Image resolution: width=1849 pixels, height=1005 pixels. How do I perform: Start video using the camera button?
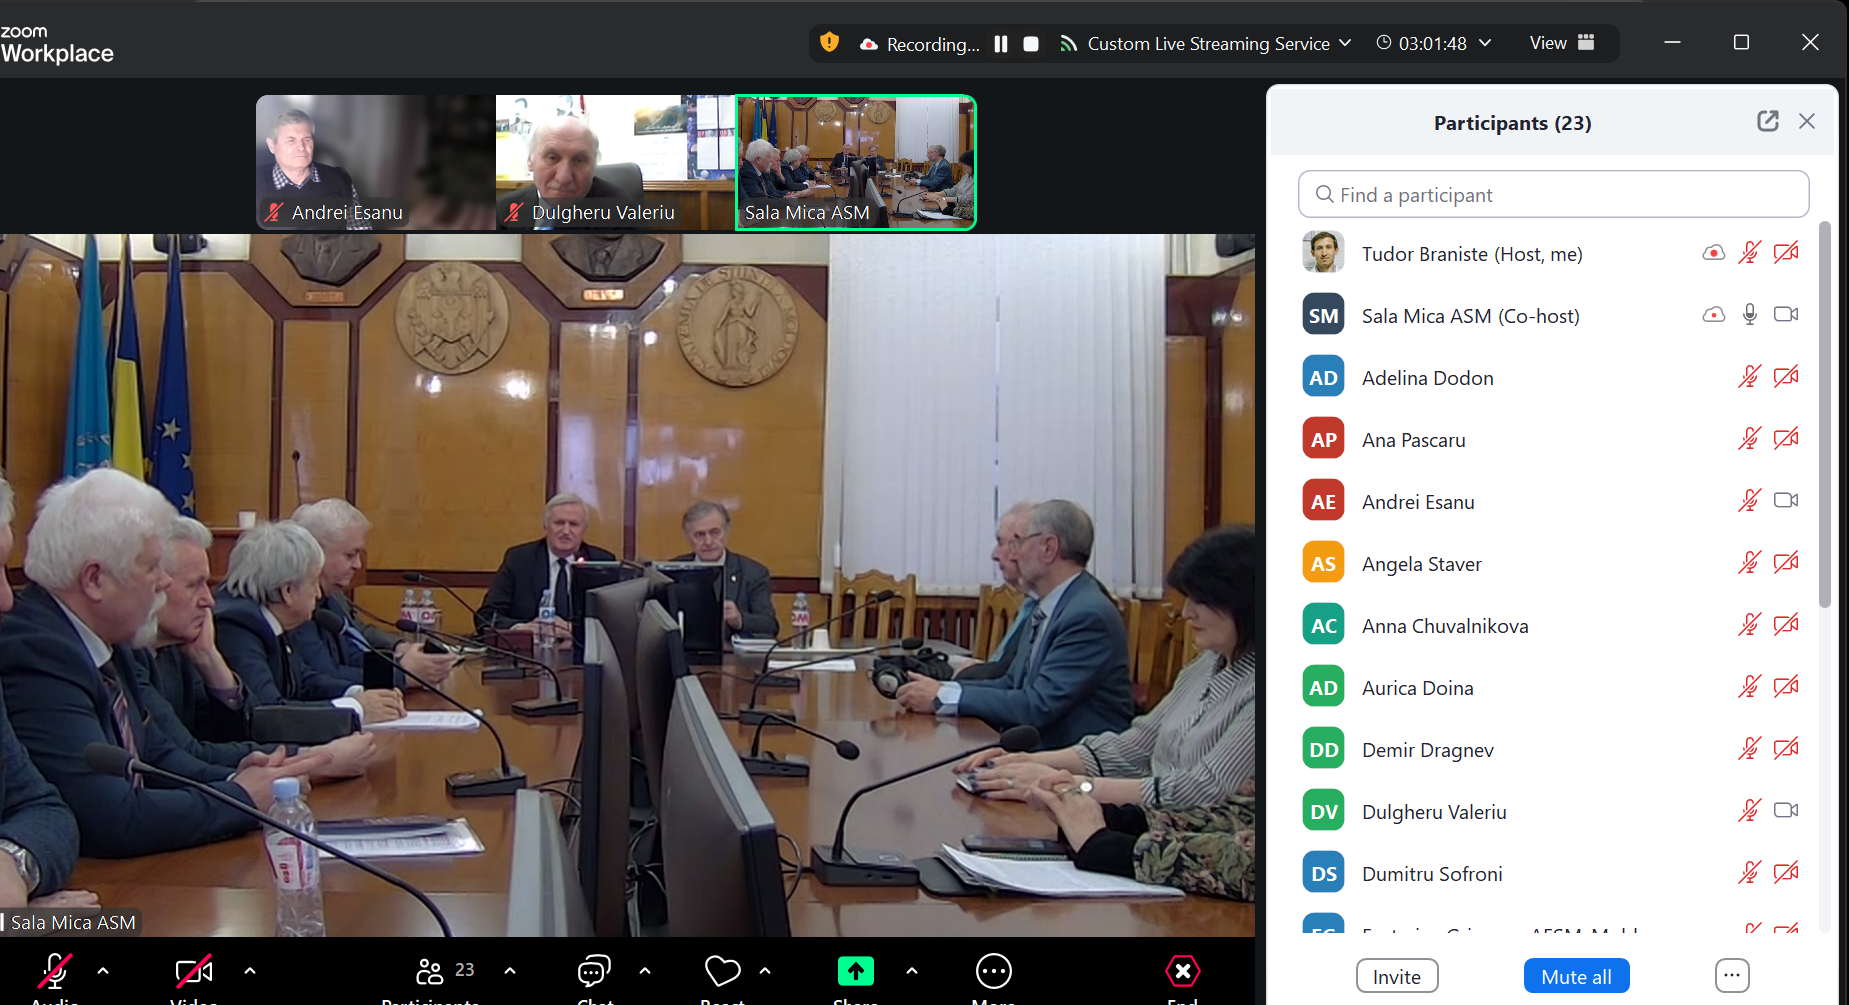click(x=193, y=971)
